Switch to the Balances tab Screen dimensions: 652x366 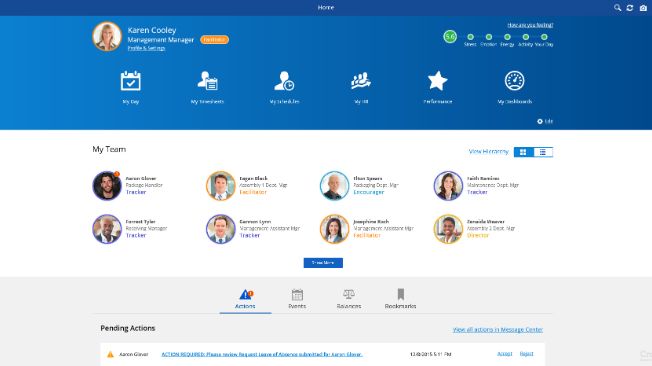point(349,299)
